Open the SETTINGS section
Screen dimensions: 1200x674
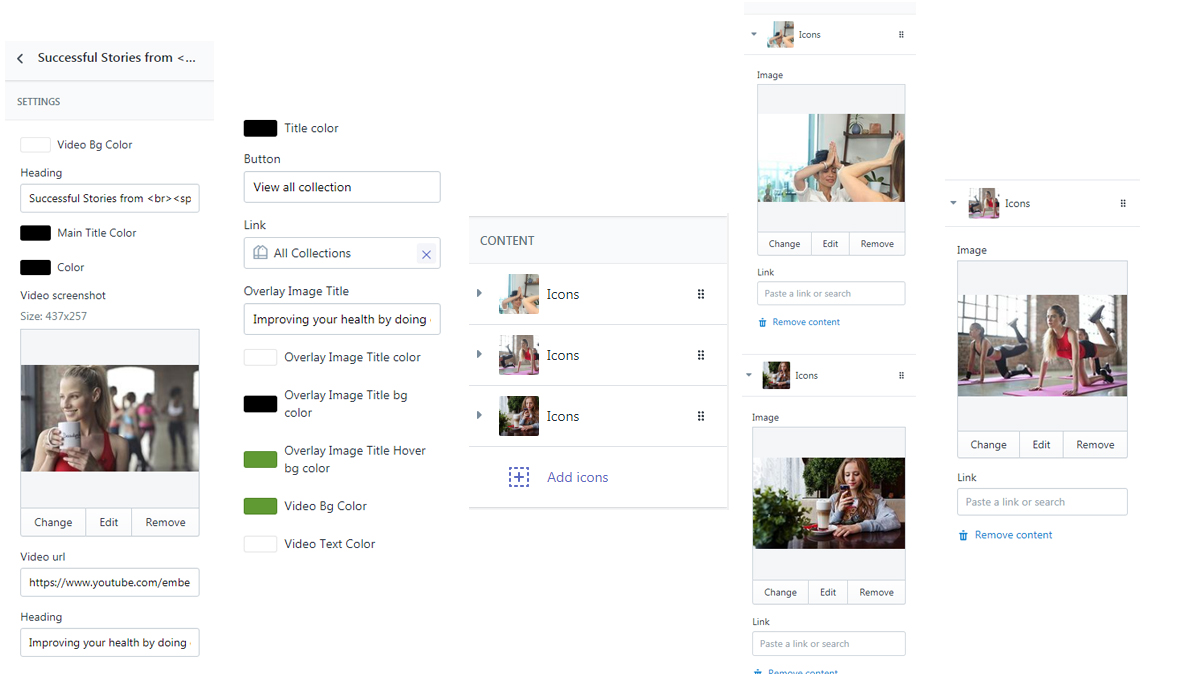(x=38, y=101)
